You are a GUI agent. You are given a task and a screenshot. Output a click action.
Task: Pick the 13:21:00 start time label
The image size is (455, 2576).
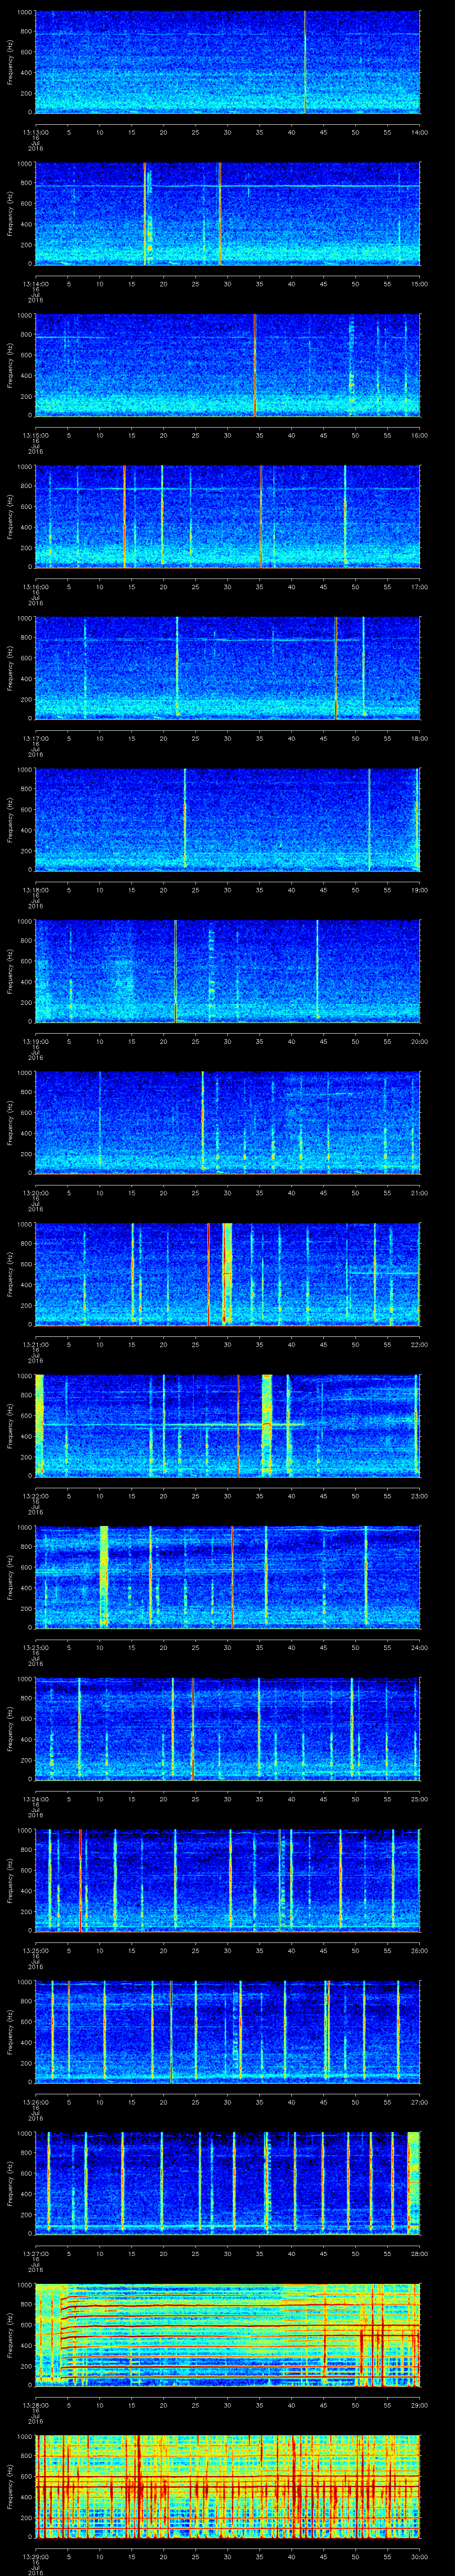36,1344
